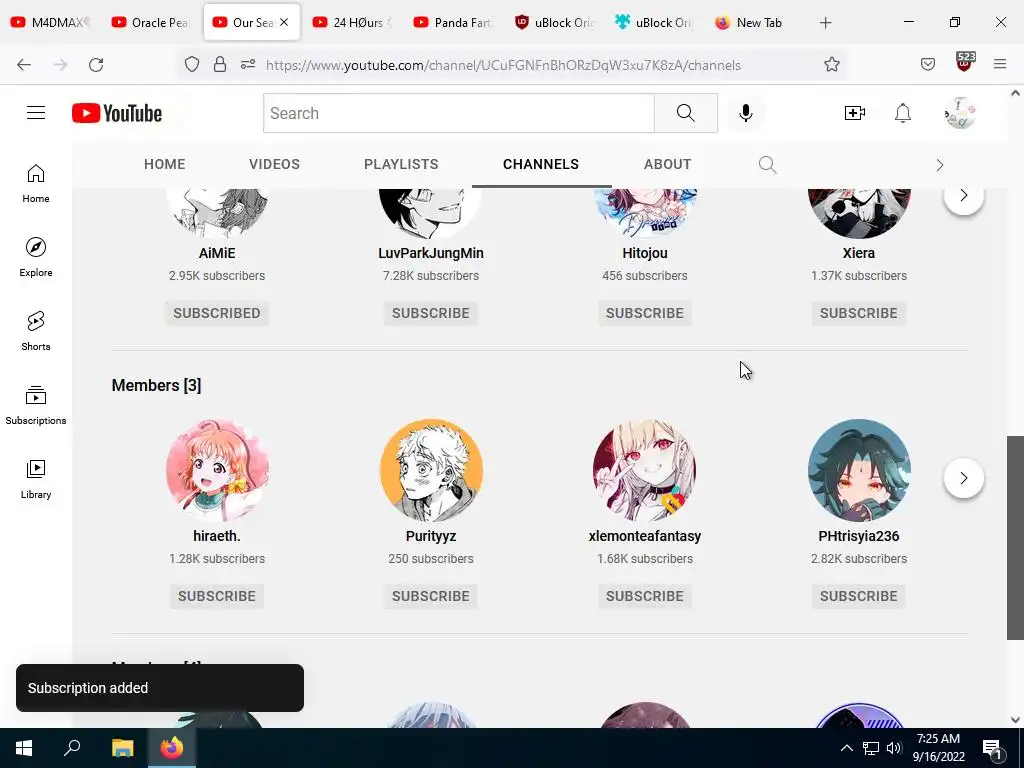Click the tracking protection shield icon
This screenshot has height=768, width=1024.
point(191,65)
